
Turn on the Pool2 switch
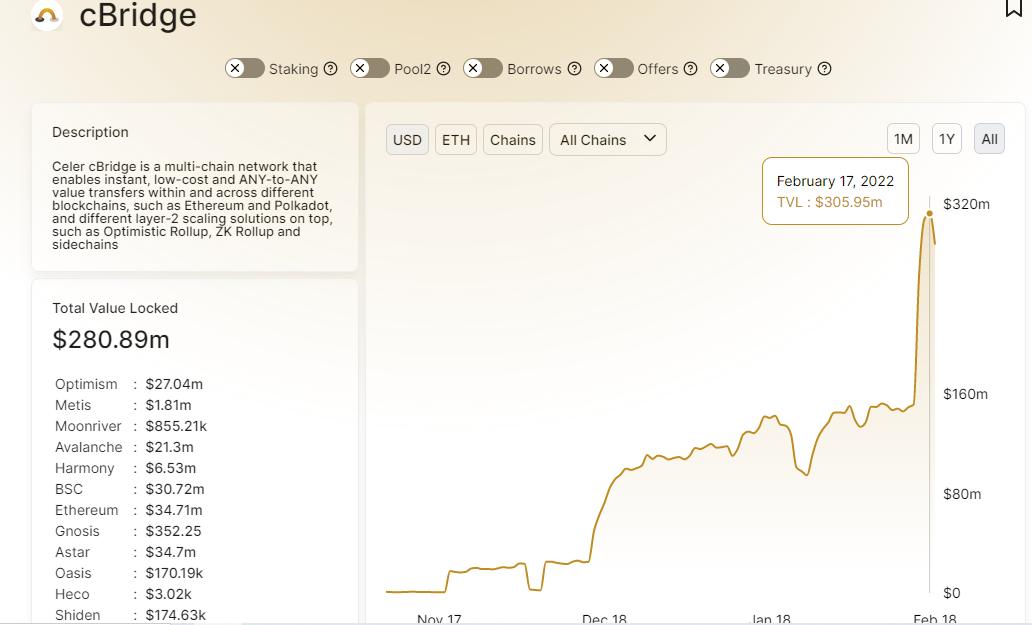[x=369, y=68]
